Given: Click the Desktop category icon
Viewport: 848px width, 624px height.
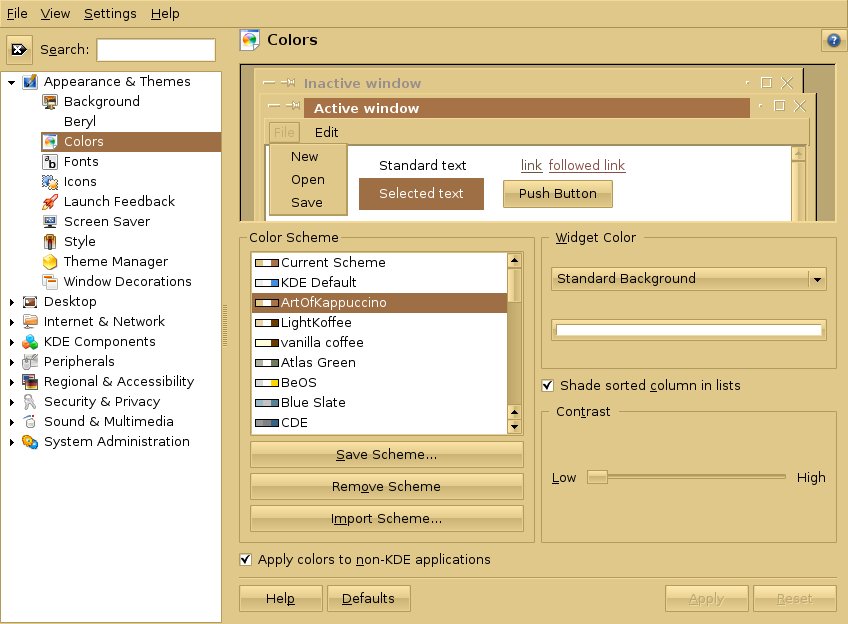Looking at the screenshot, I should point(30,302).
